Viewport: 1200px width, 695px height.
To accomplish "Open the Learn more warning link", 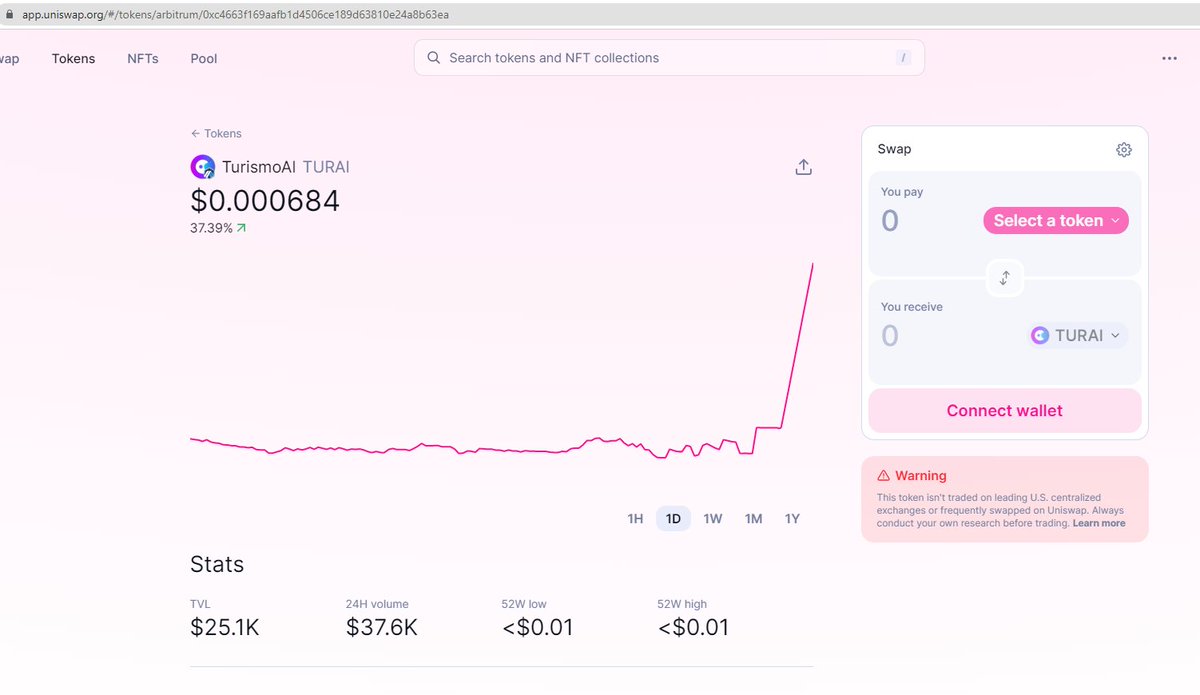I will tap(1099, 524).
